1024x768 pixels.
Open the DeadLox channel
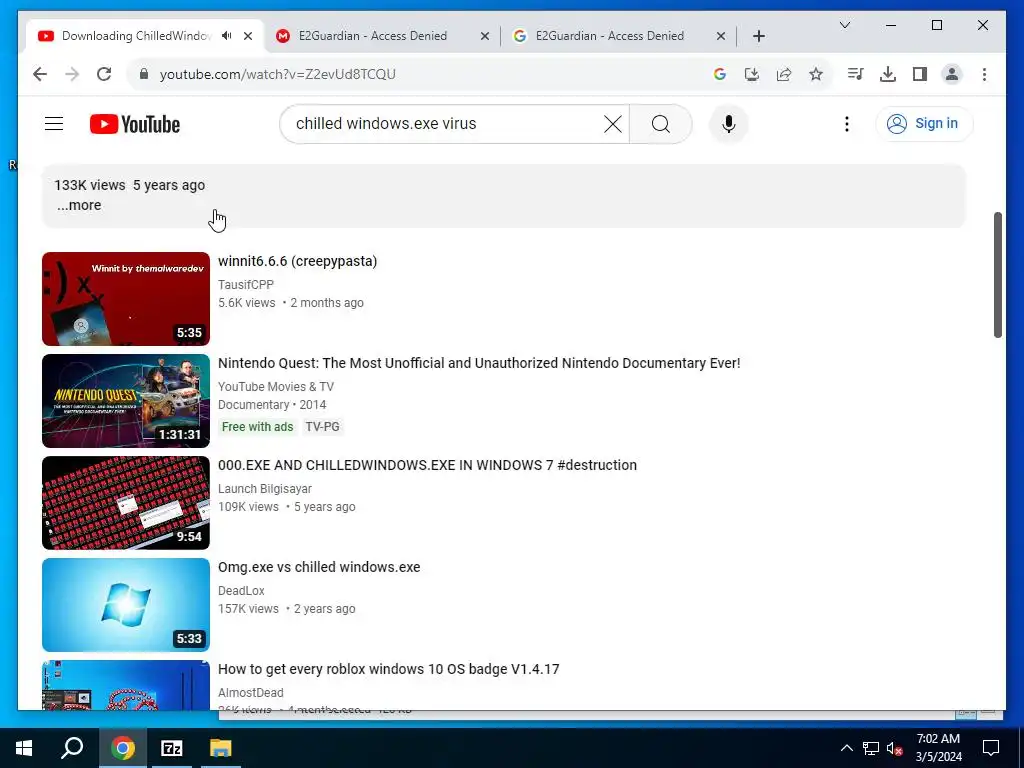241,590
